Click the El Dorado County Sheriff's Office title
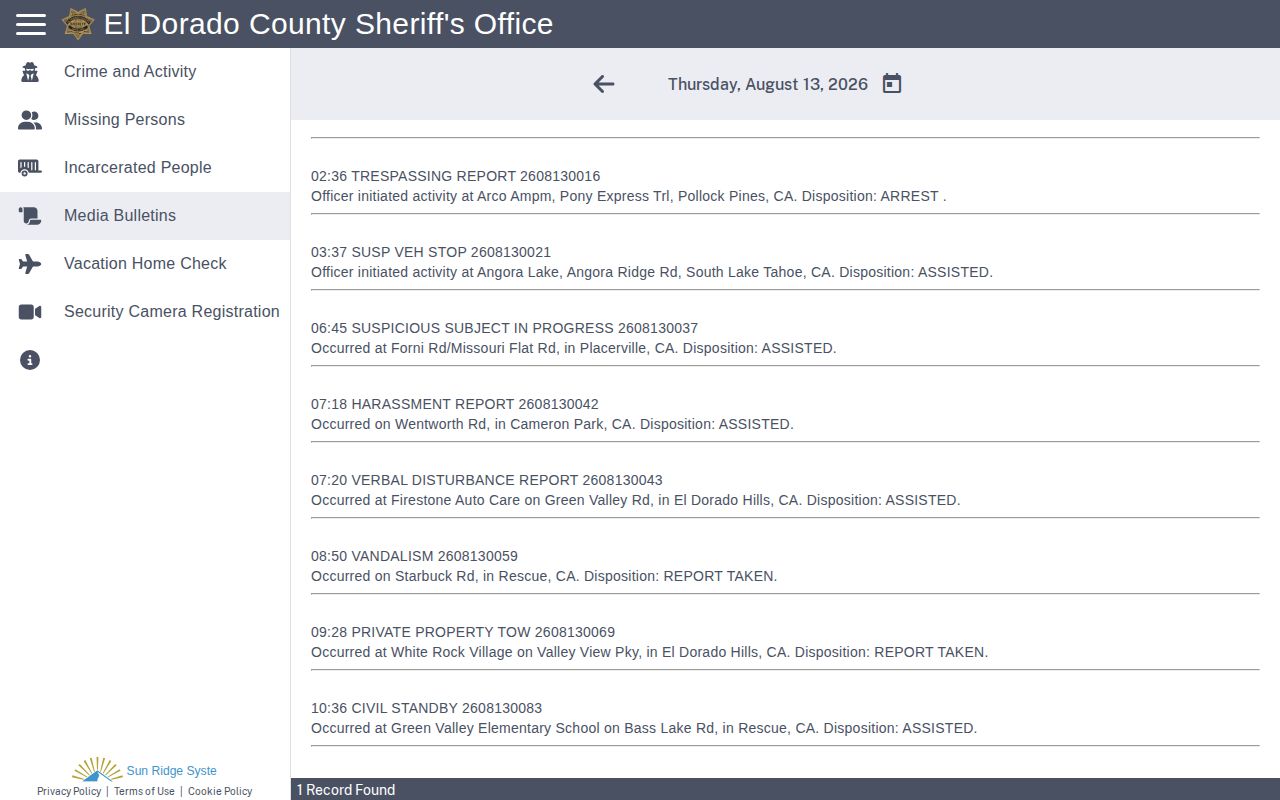Image resolution: width=1280 pixels, height=800 pixels. click(328, 24)
